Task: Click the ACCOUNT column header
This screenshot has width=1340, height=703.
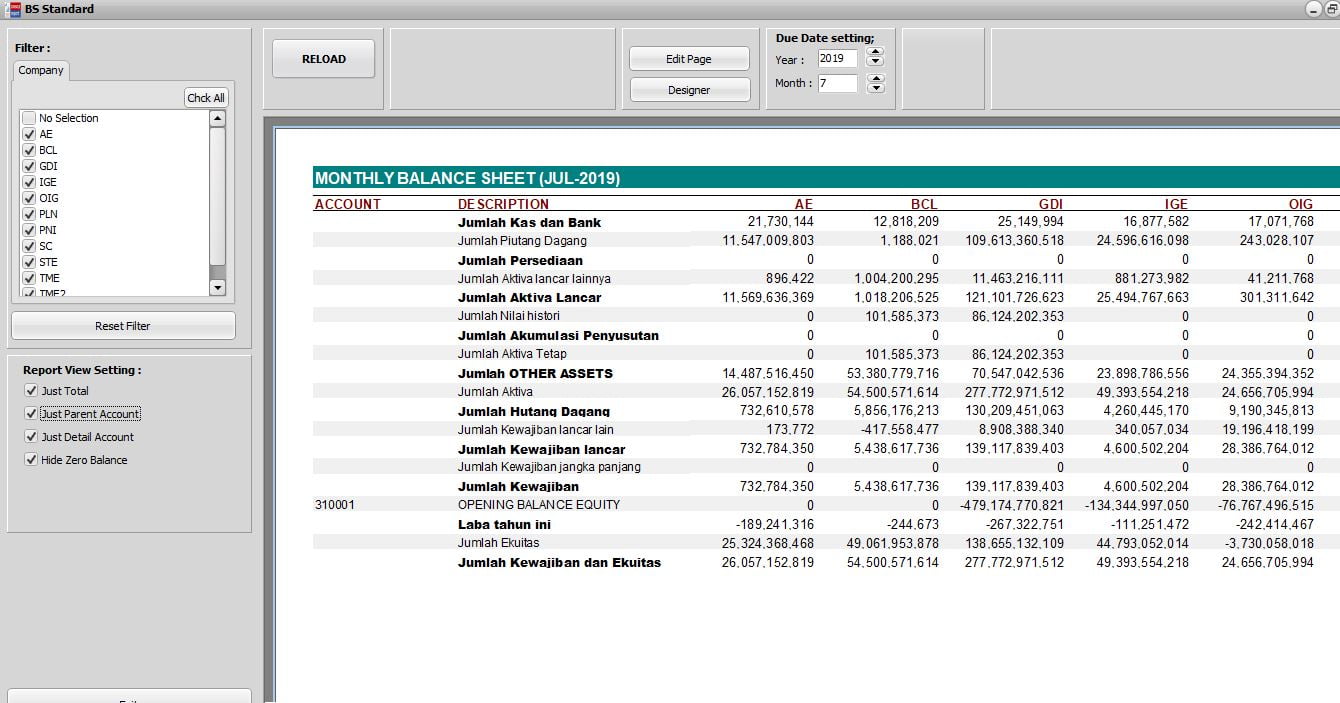Action: [348, 204]
